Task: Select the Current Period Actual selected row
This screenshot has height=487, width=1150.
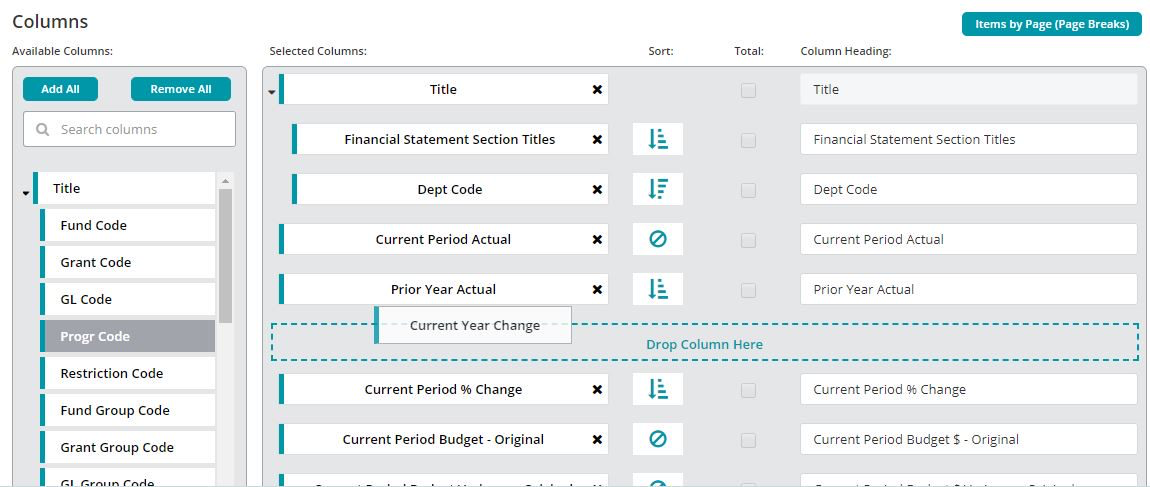Action: pos(444,239)
